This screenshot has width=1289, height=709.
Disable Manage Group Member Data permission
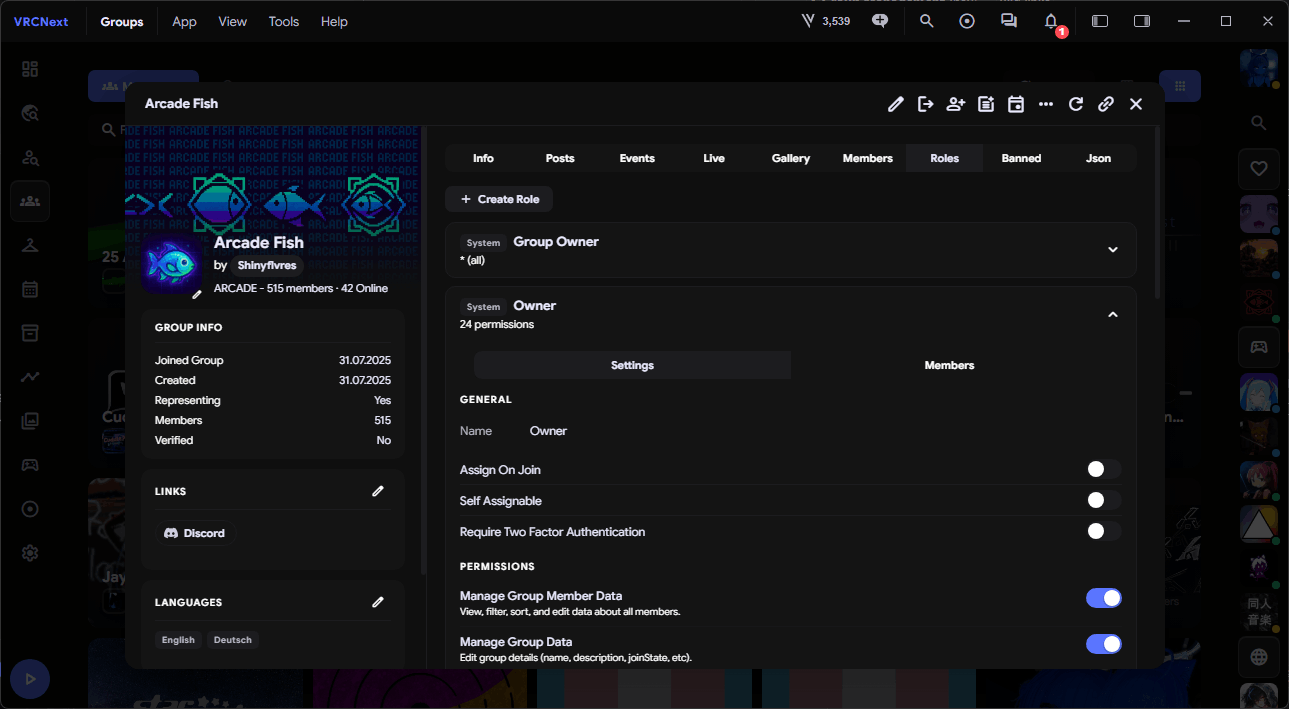[1104, 598]
